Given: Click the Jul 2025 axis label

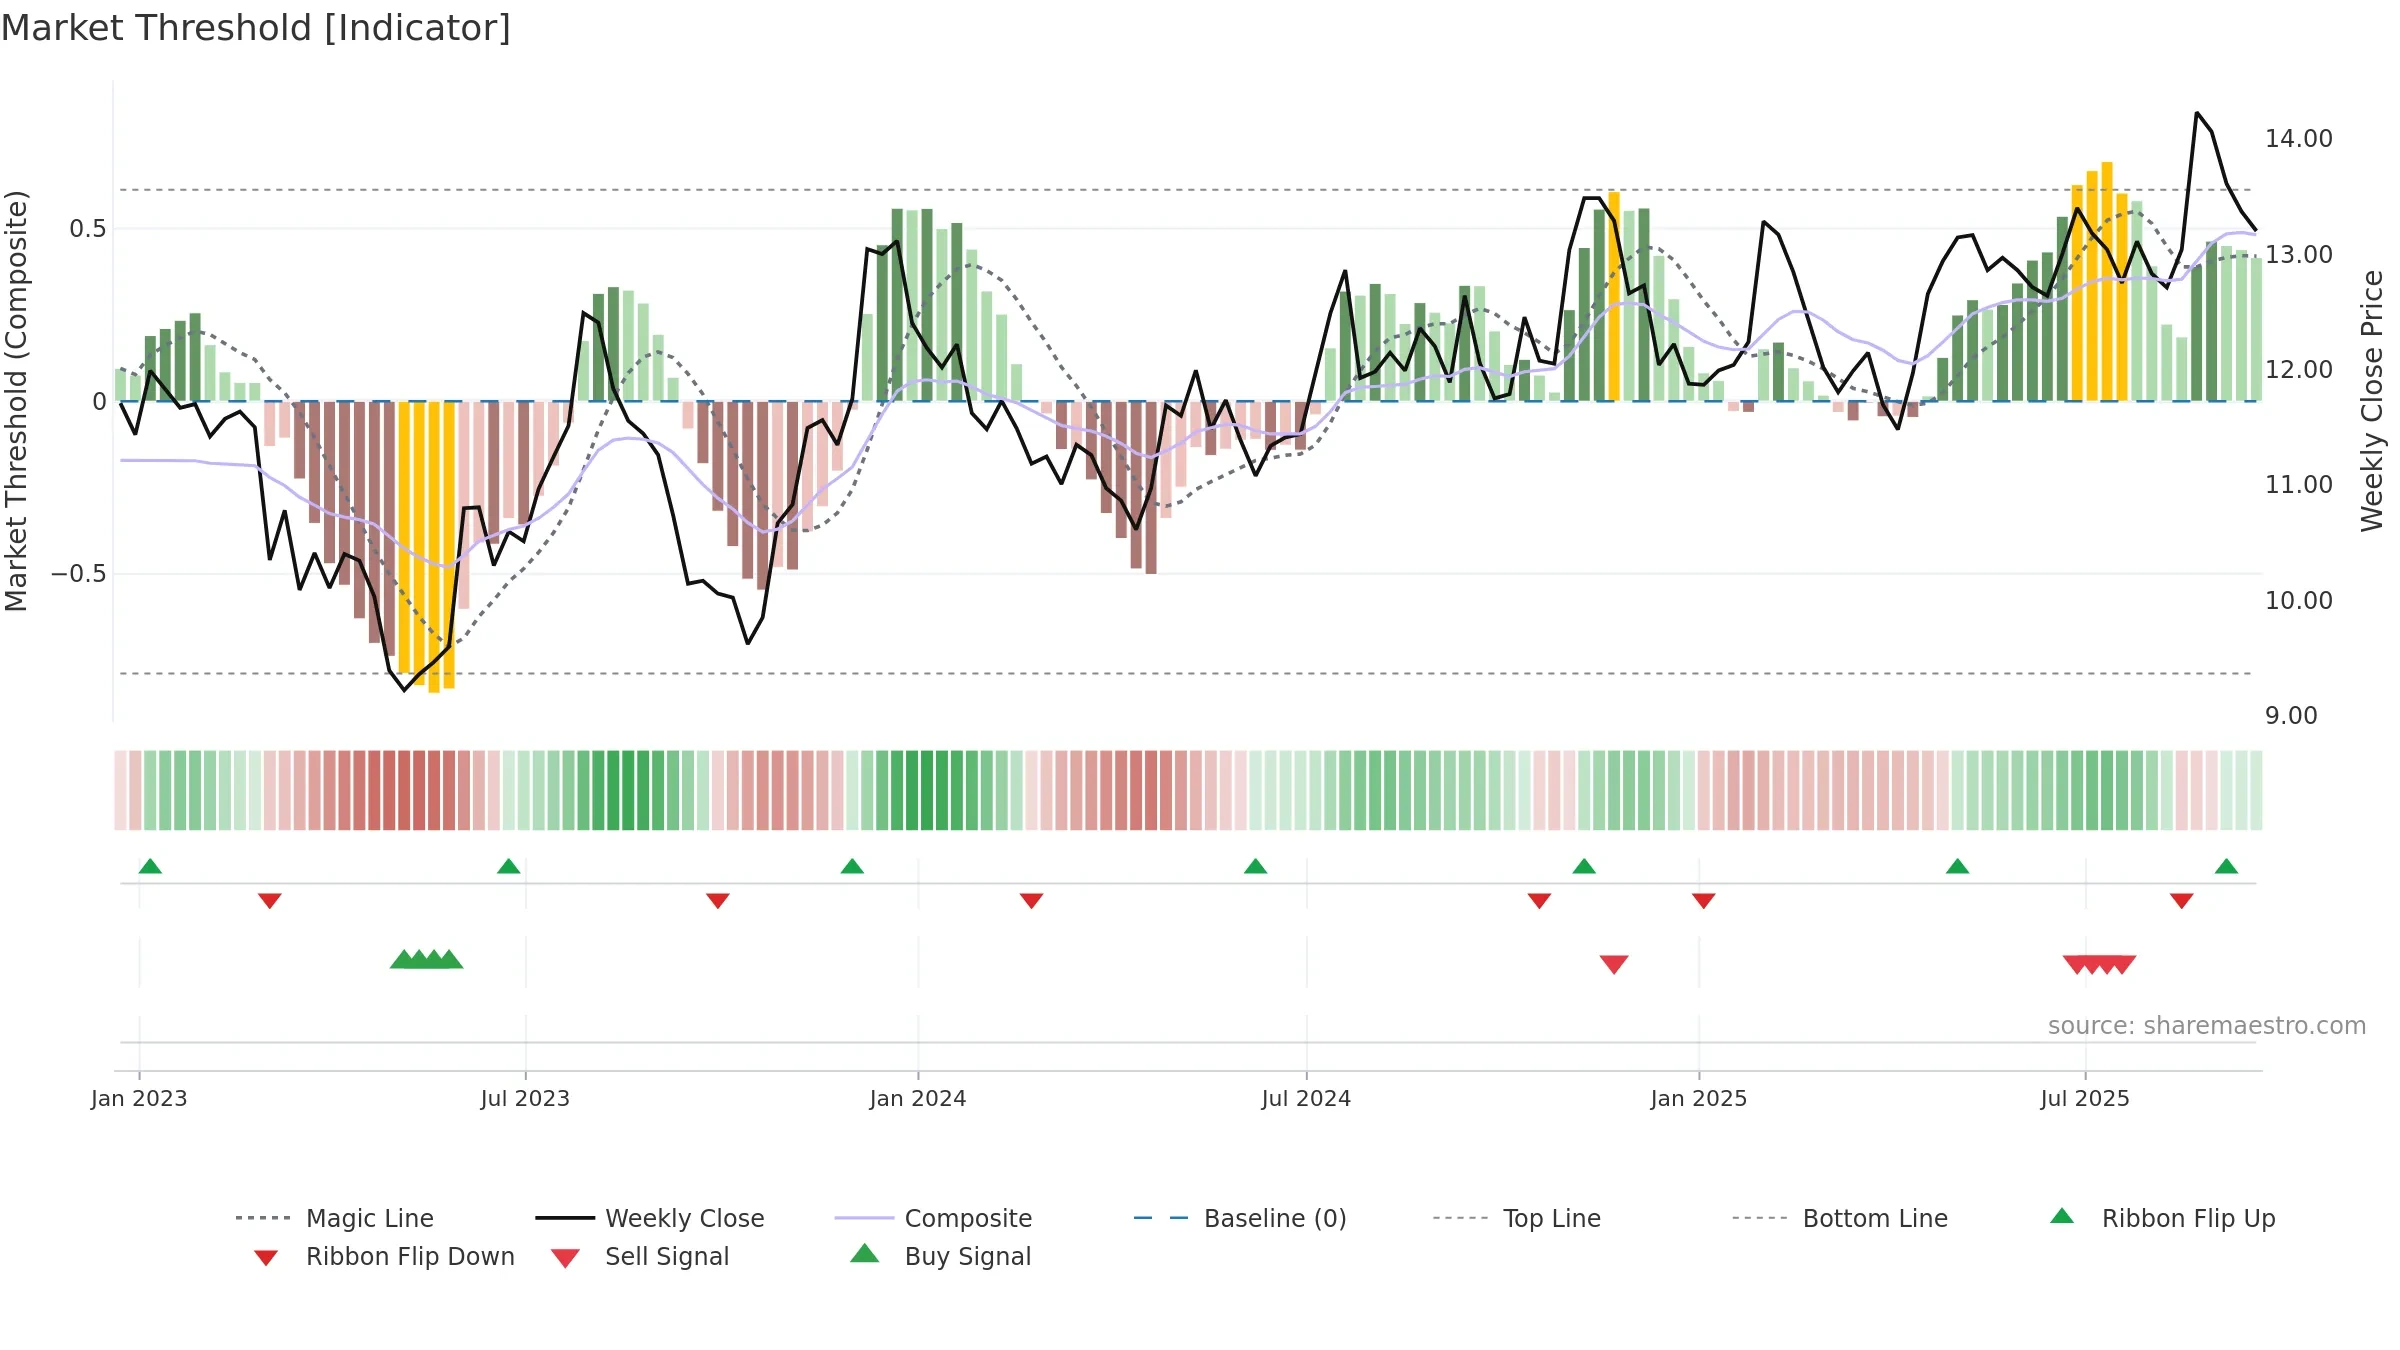Looking at the screenshot, I should (2085, 1098).
